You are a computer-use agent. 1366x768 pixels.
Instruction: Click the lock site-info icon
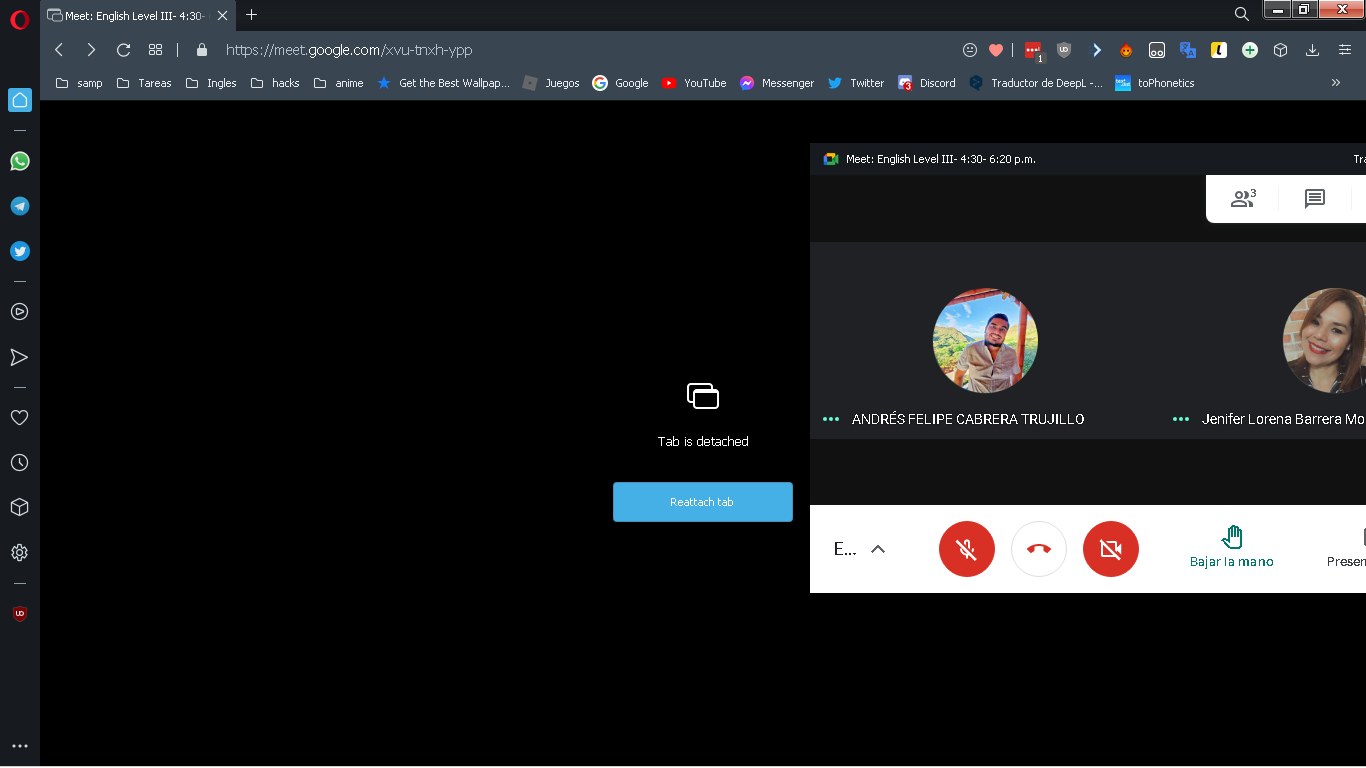tap(202, 50)
